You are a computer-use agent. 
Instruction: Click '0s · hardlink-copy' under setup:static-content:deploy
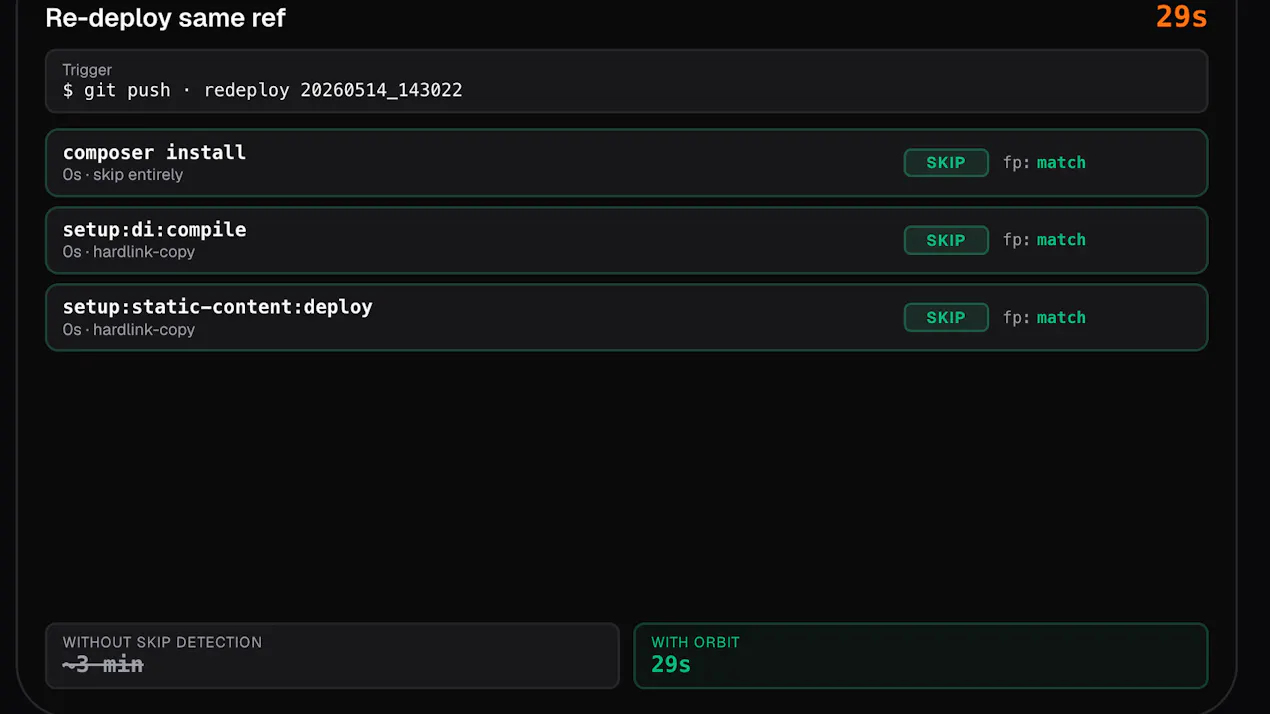click(129, 330)
